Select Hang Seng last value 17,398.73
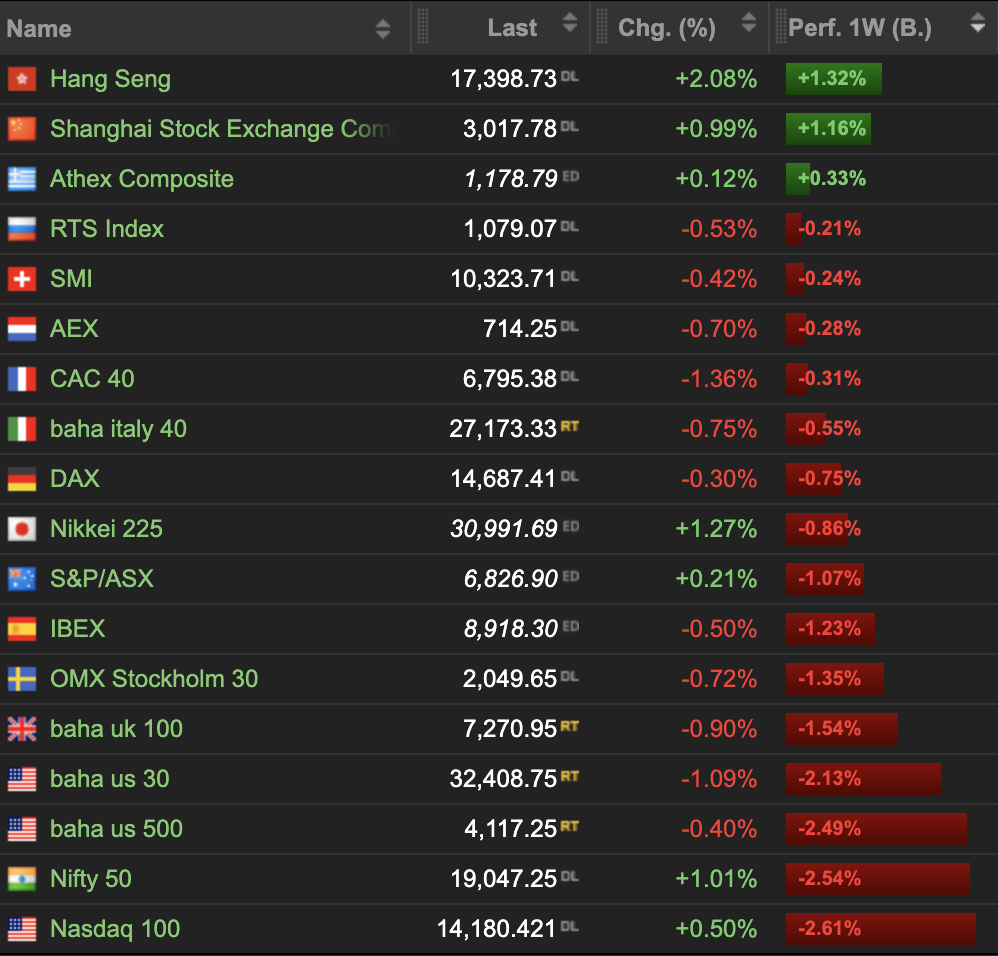998x956 pixels. [503, 79]
